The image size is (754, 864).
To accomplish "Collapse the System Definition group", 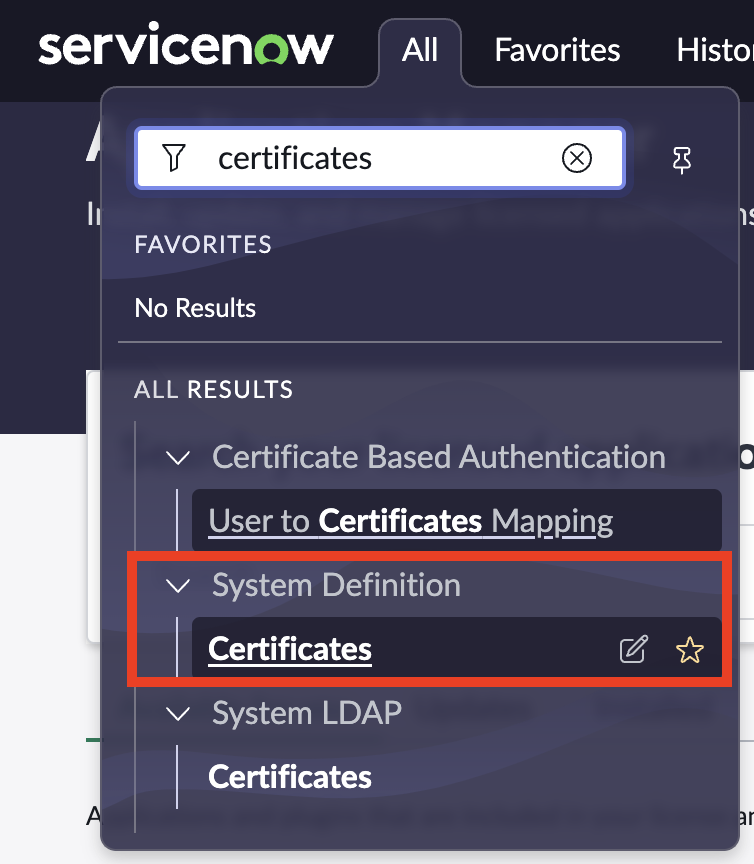I will tap(178, 585).
